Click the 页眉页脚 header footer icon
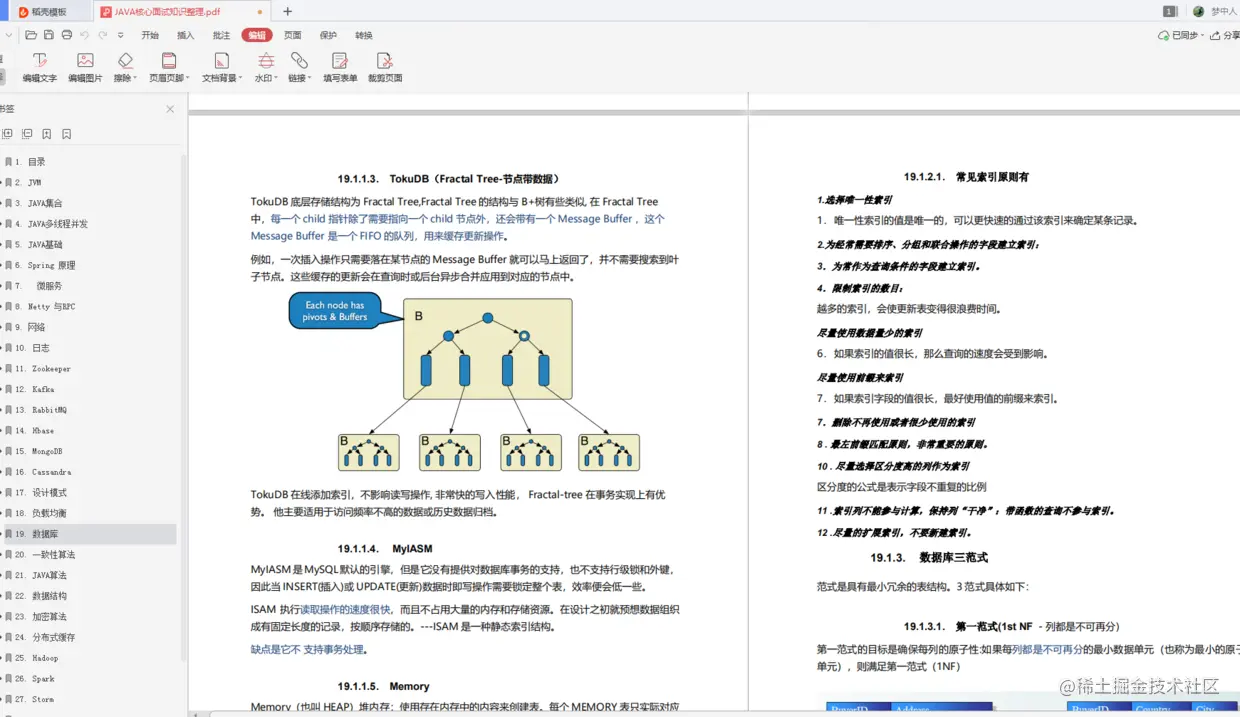This screenshot has width=1240, height=717. 169,61
